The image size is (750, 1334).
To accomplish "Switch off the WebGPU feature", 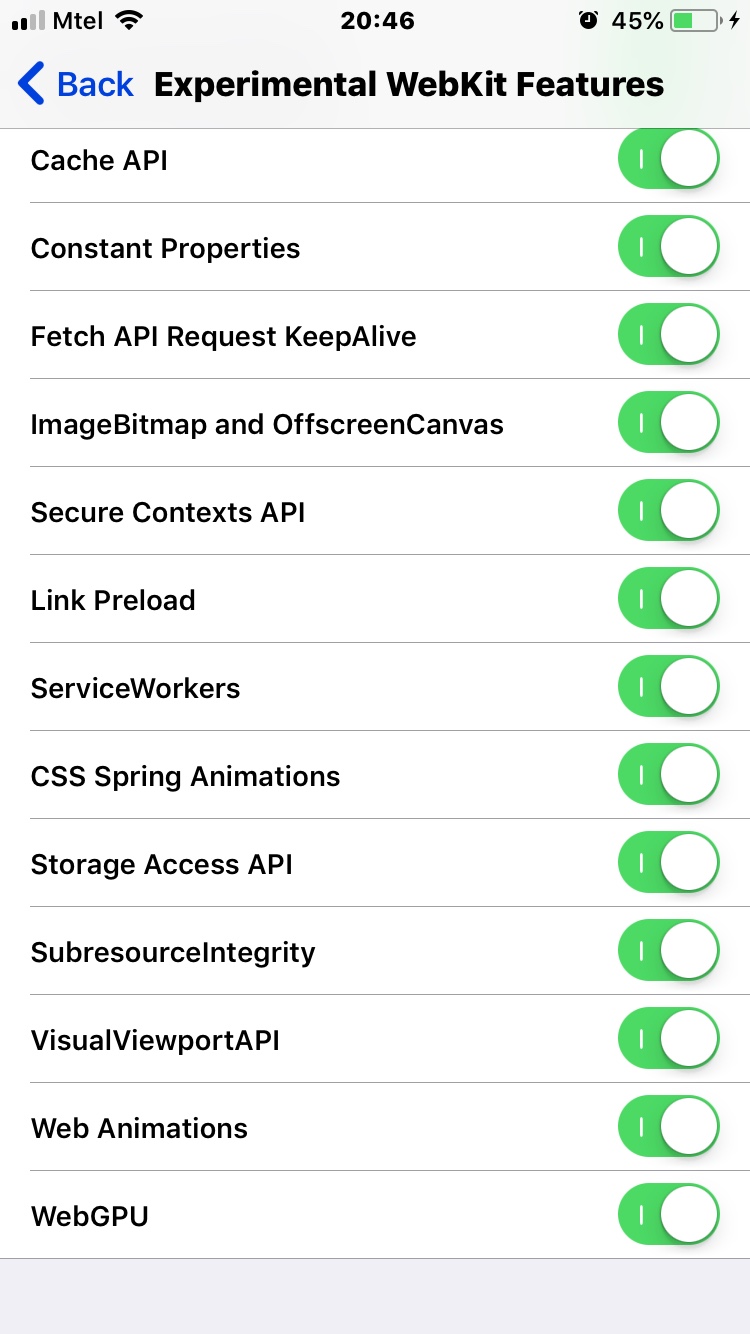I will pos(669,1216).
